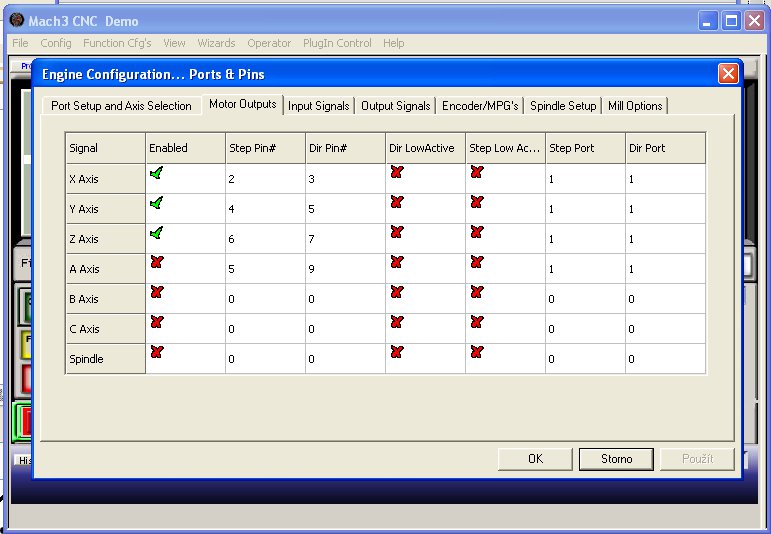Toggle Z Axis Step Low Active cross
This screenshot has width=771, height=534.
[476, 233]
